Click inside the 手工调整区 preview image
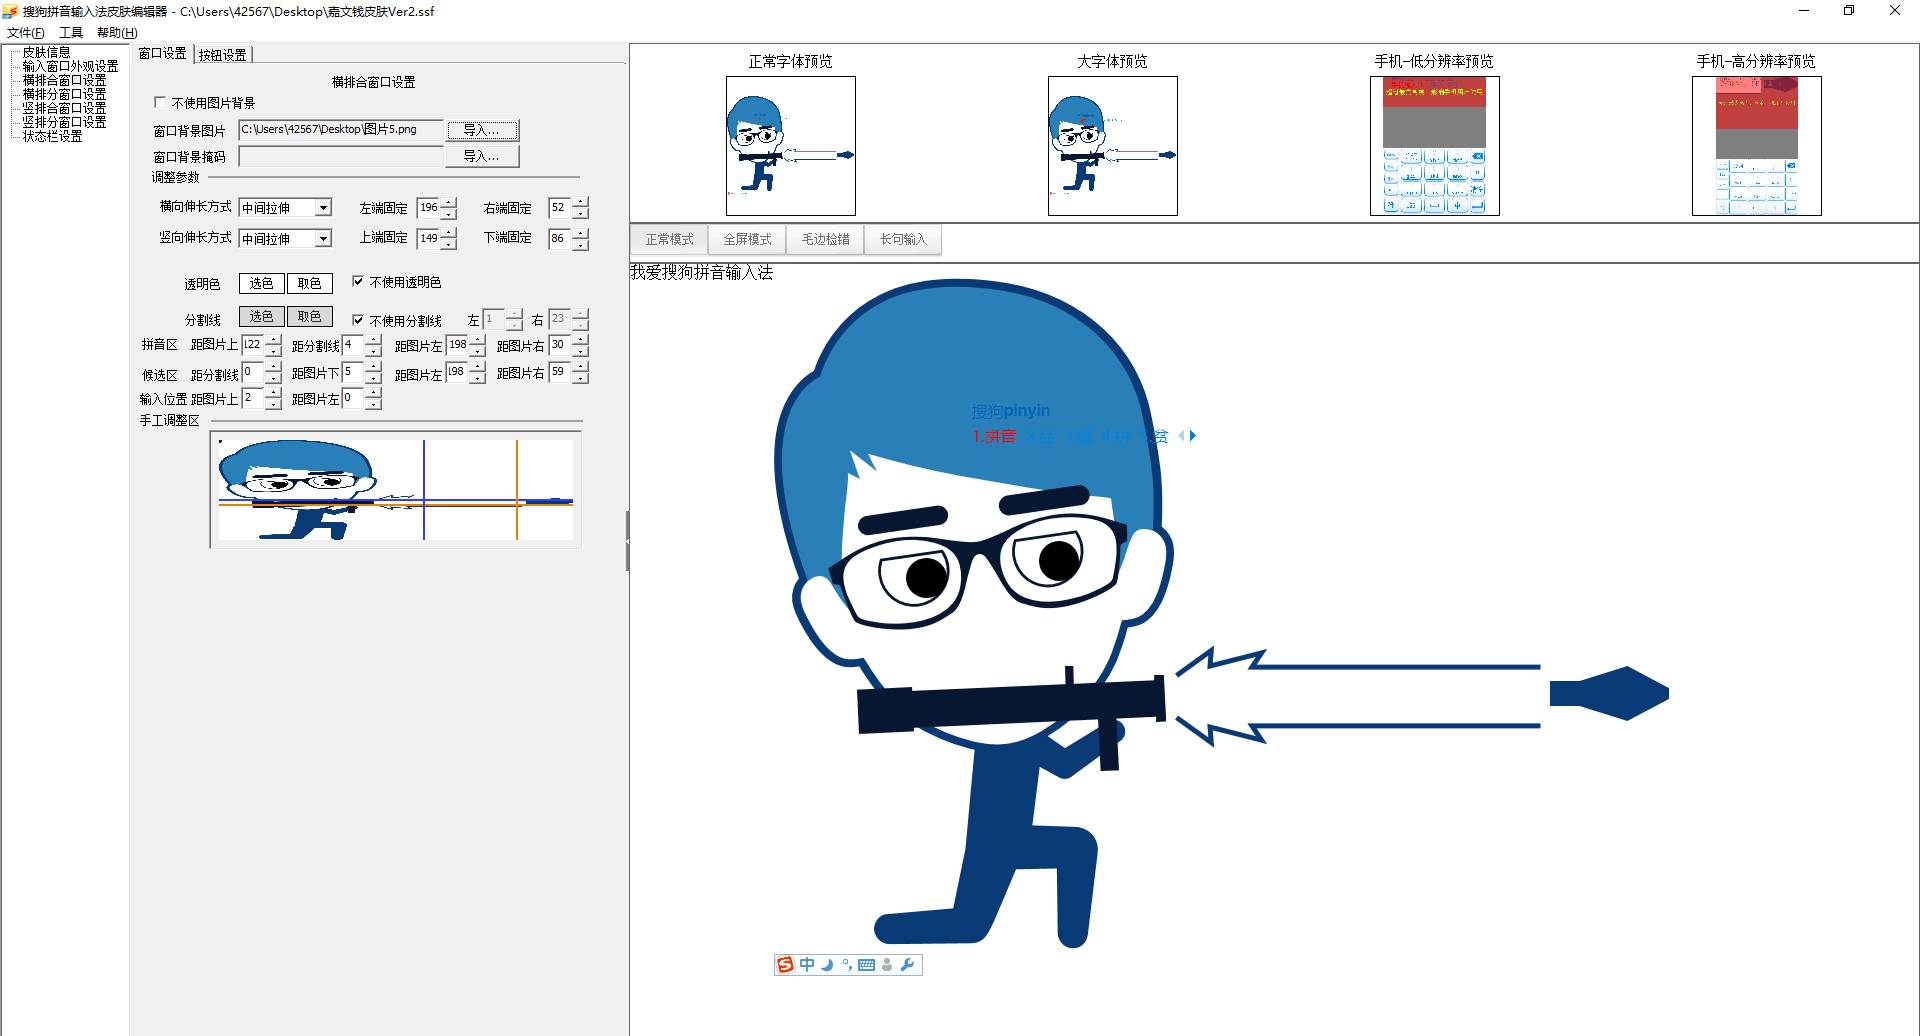The image size is (1920, 1036). point(396,490)
